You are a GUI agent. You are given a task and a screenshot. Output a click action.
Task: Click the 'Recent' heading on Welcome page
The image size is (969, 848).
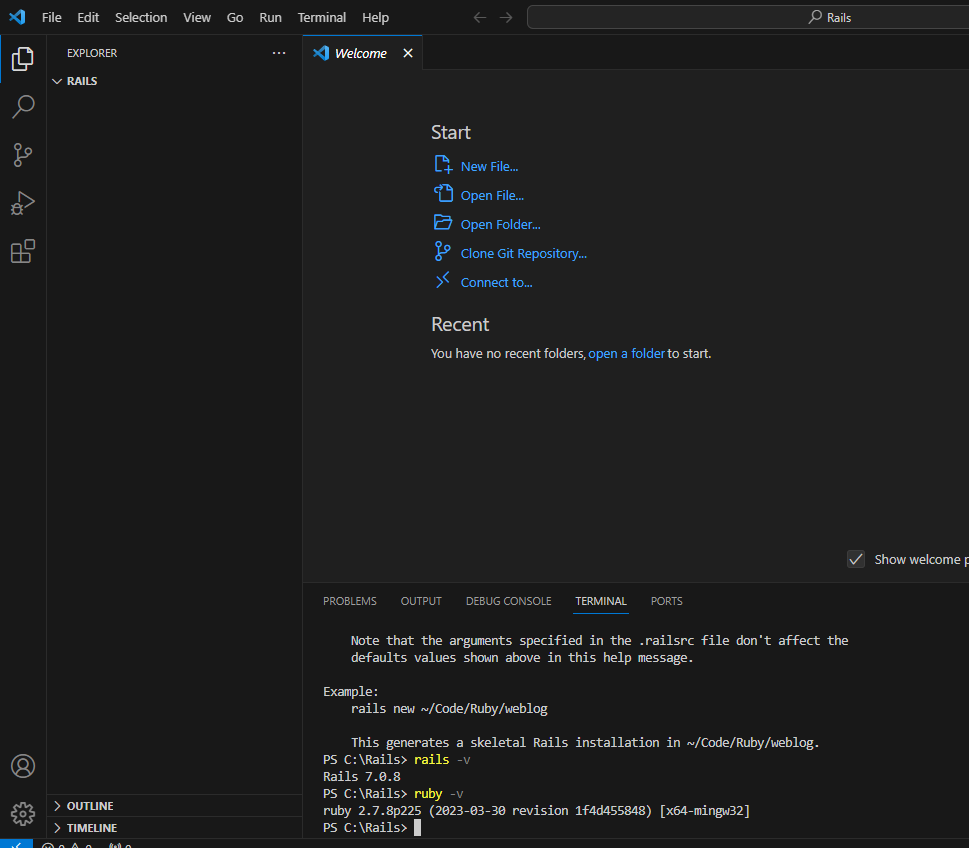460,324
